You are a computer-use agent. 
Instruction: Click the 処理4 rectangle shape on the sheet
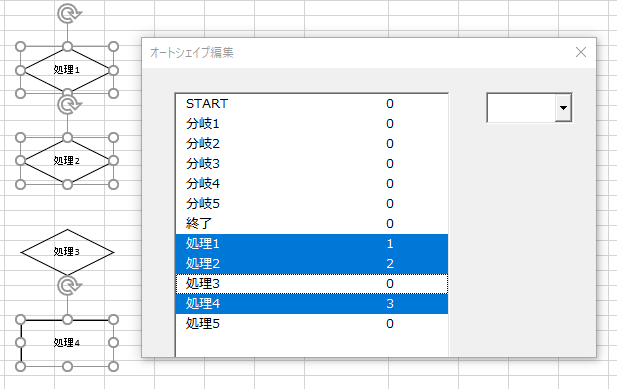click(x=67, y=343)
